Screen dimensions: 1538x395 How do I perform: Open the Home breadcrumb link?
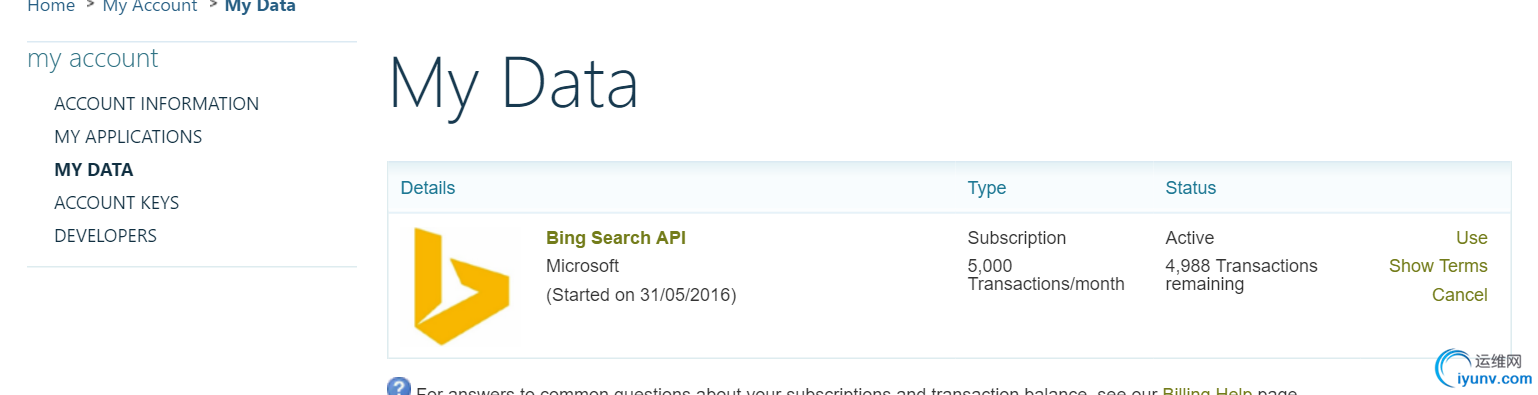[51, 6]
